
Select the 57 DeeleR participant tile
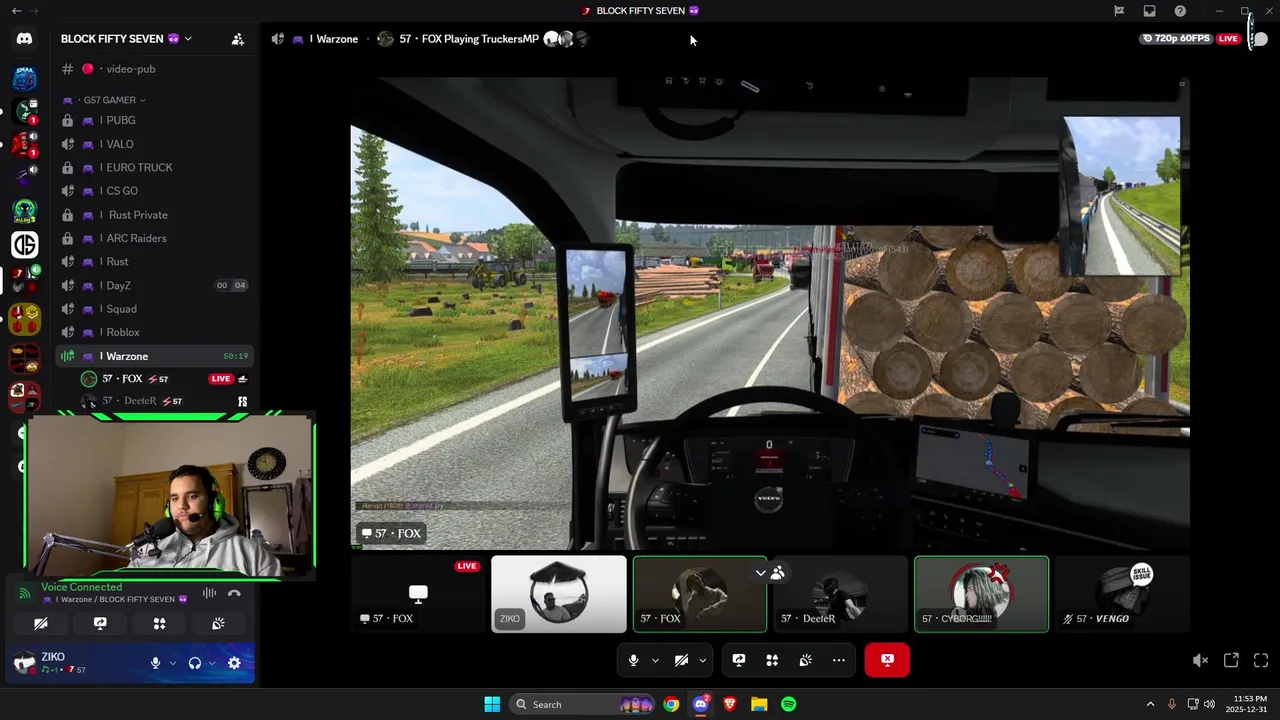[x=840, y=594]
